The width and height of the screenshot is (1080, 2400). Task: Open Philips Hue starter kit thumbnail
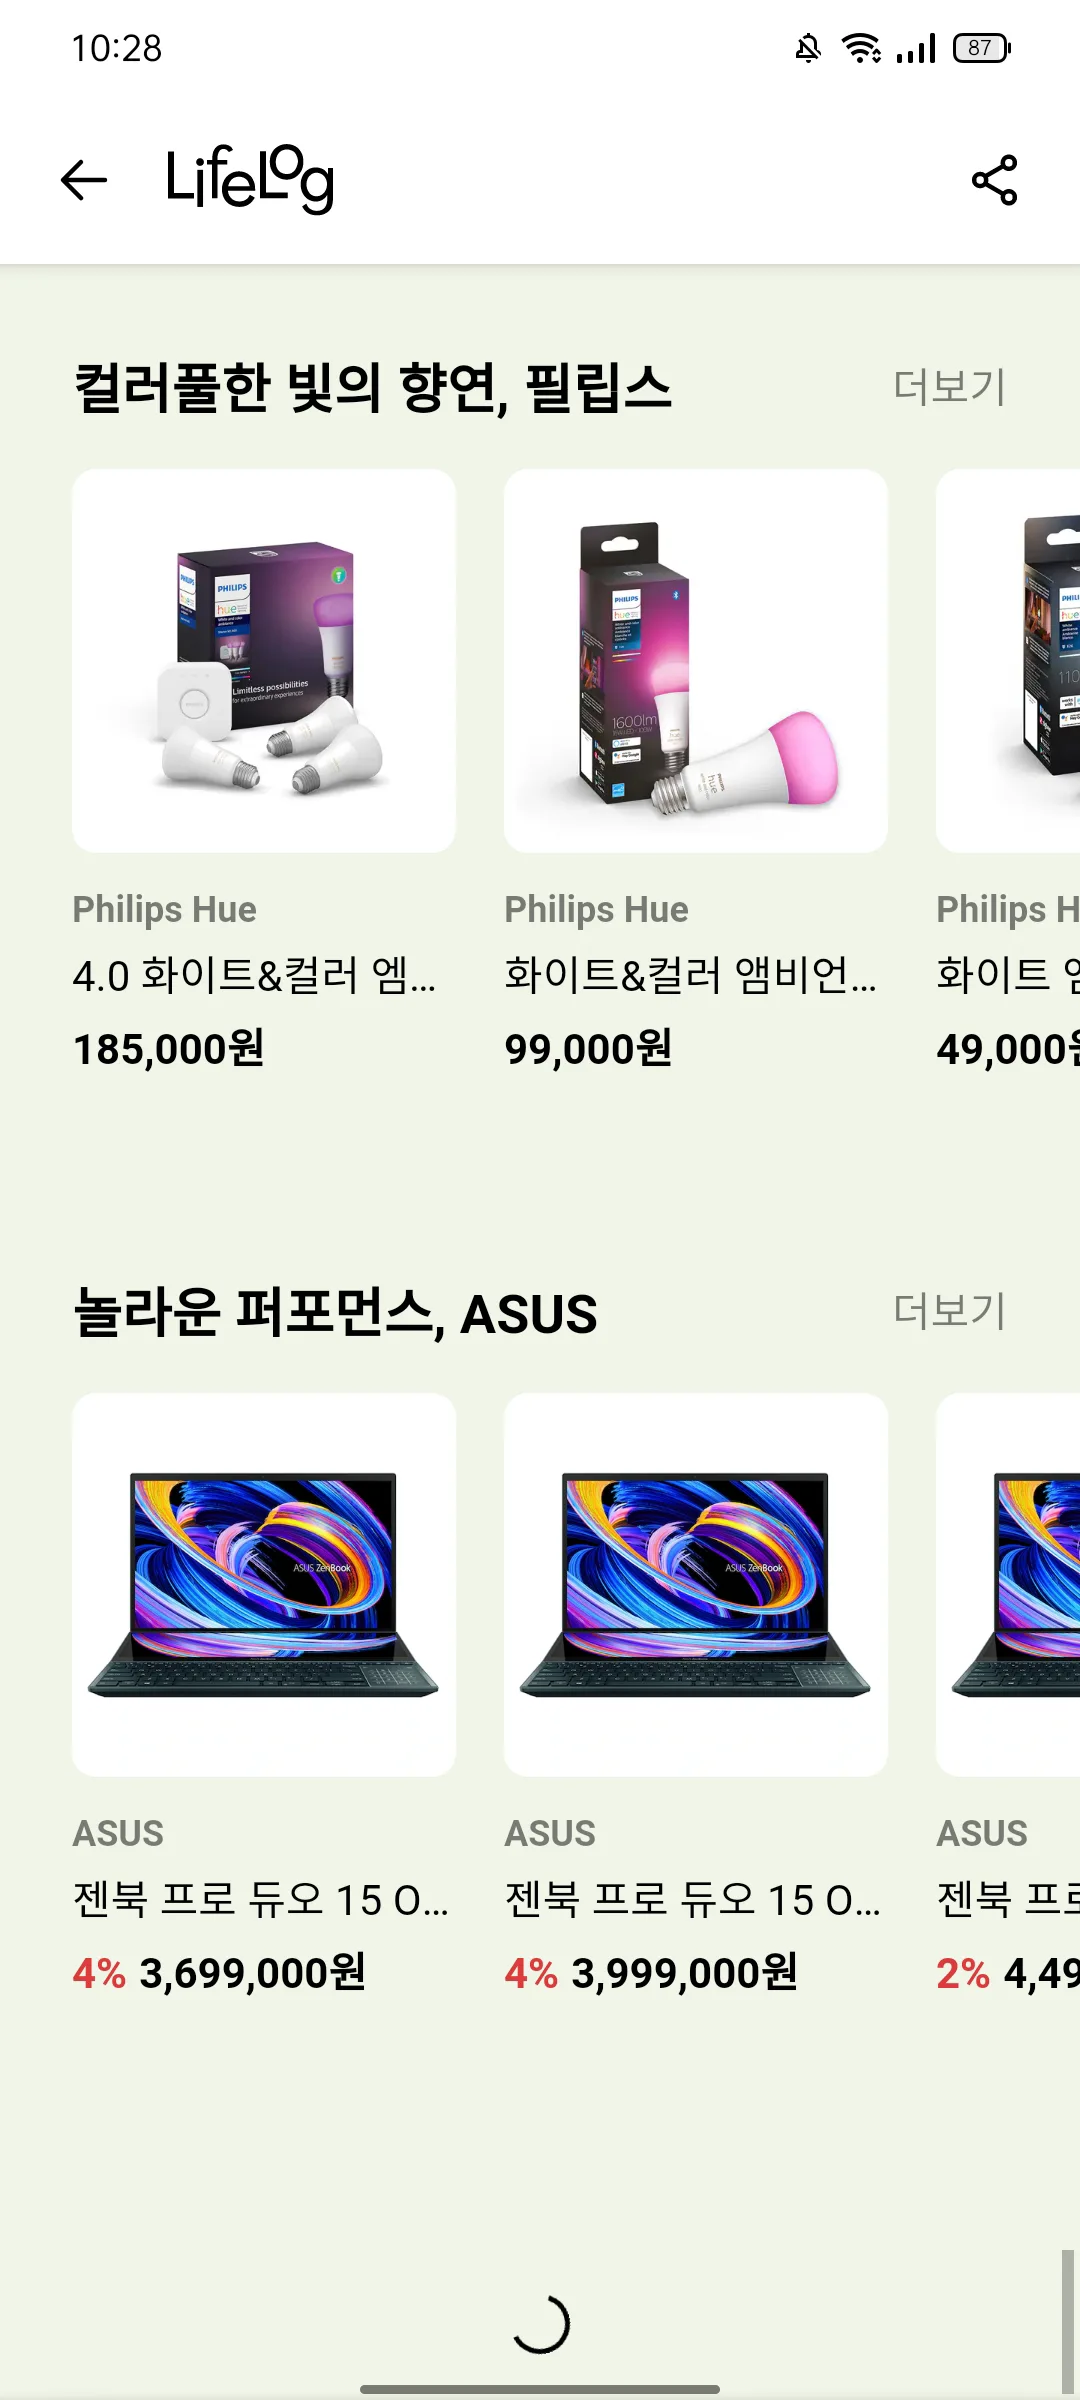click(x=264, y=661)
